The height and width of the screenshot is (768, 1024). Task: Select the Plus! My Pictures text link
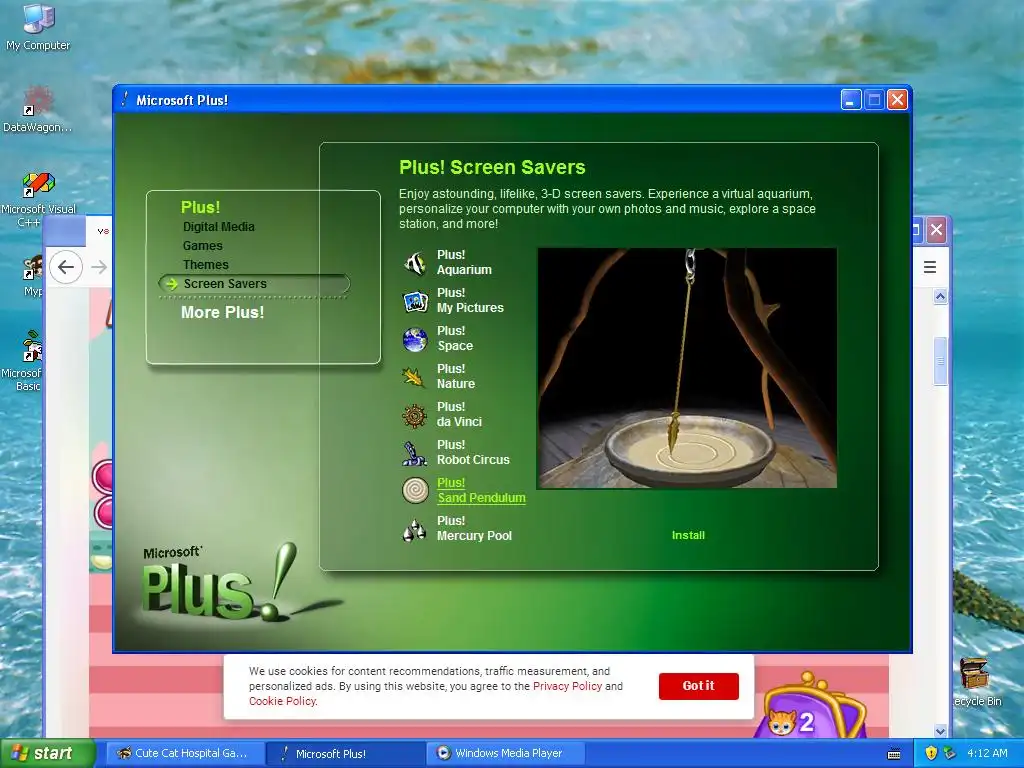click(x=470, y=300)
